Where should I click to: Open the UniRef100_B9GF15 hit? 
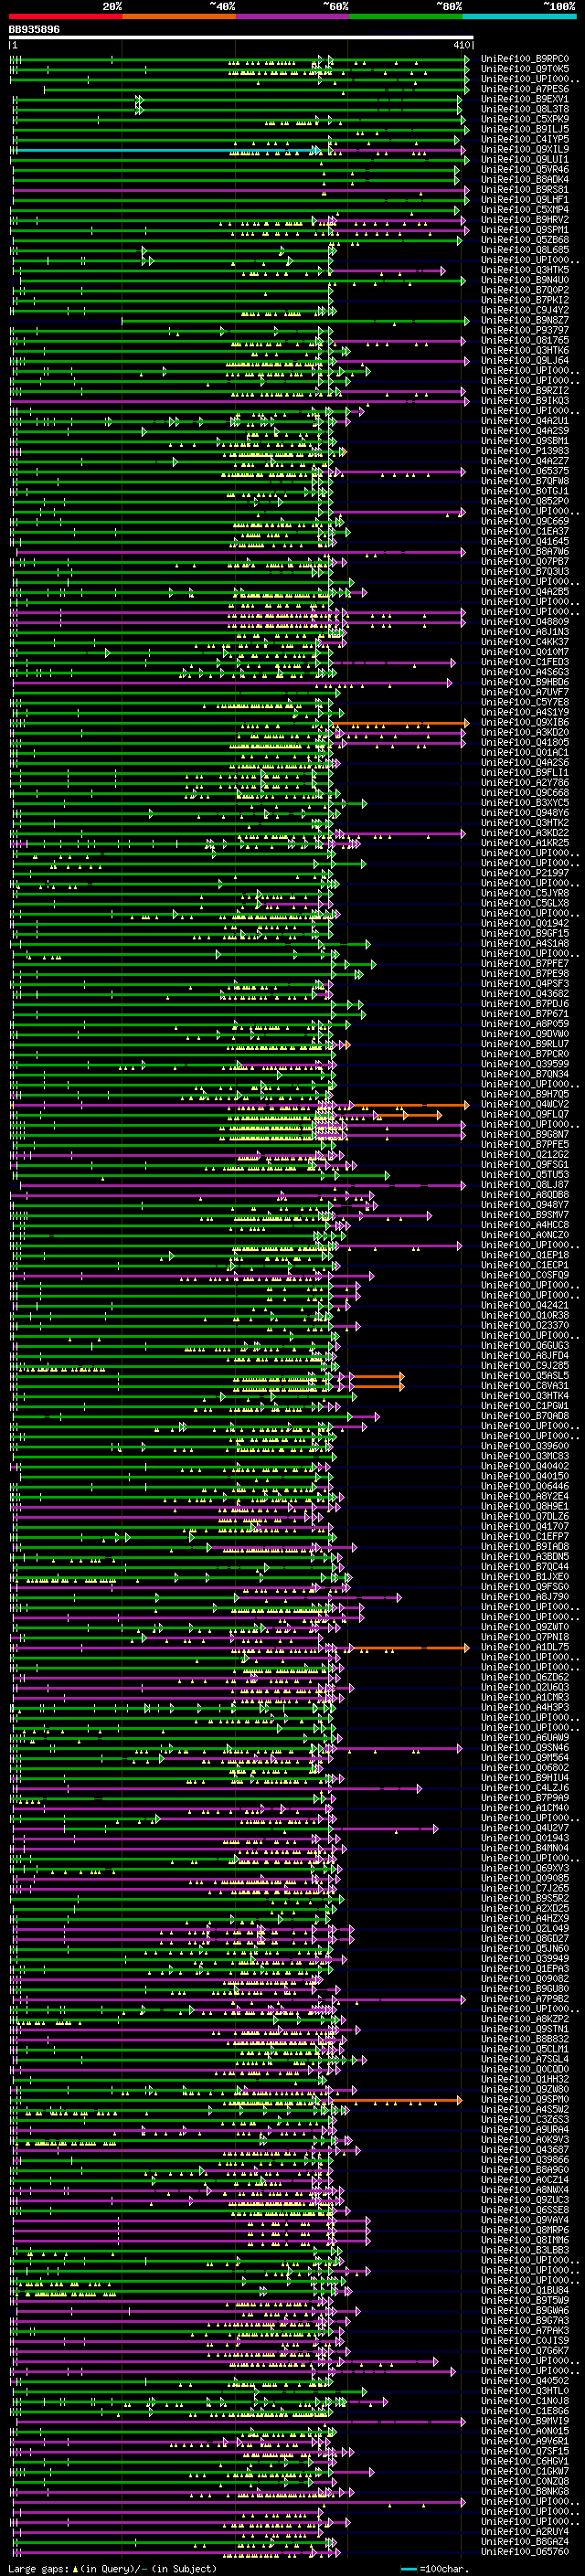(524, 933)
